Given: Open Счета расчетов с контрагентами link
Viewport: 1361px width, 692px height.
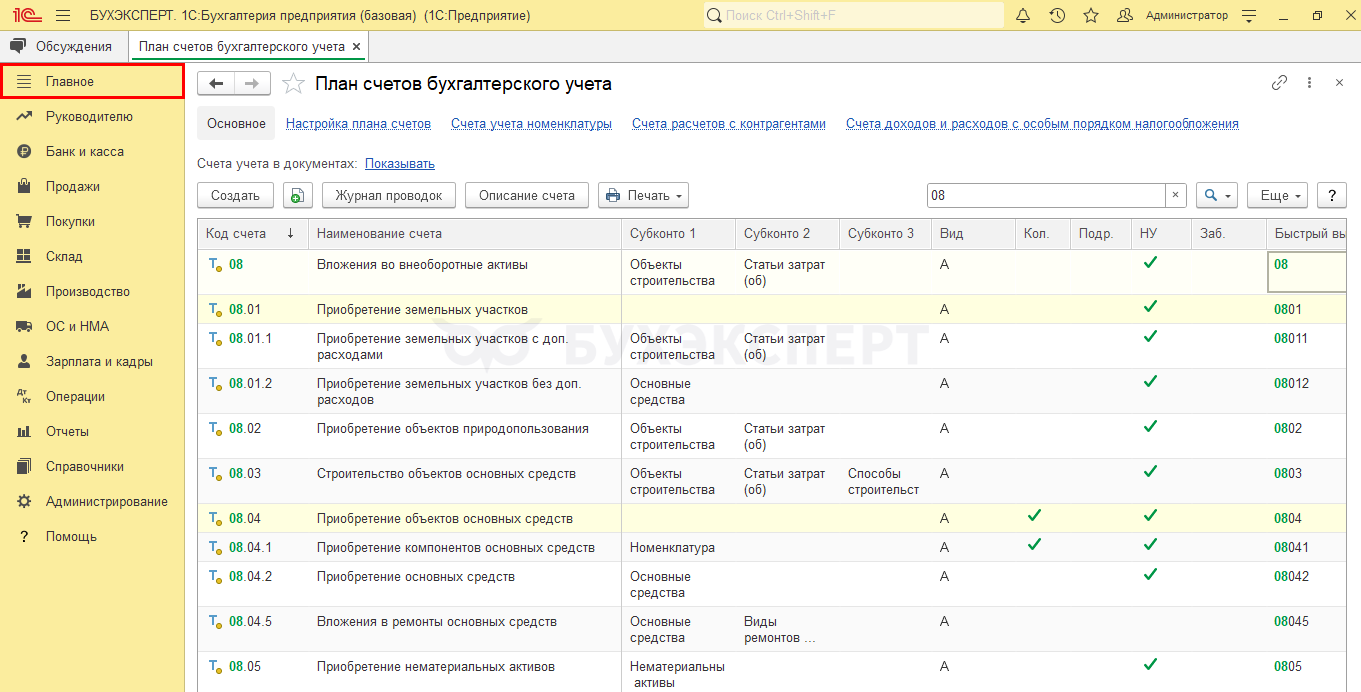Looking at the screenshot, I should click(729, 124).
